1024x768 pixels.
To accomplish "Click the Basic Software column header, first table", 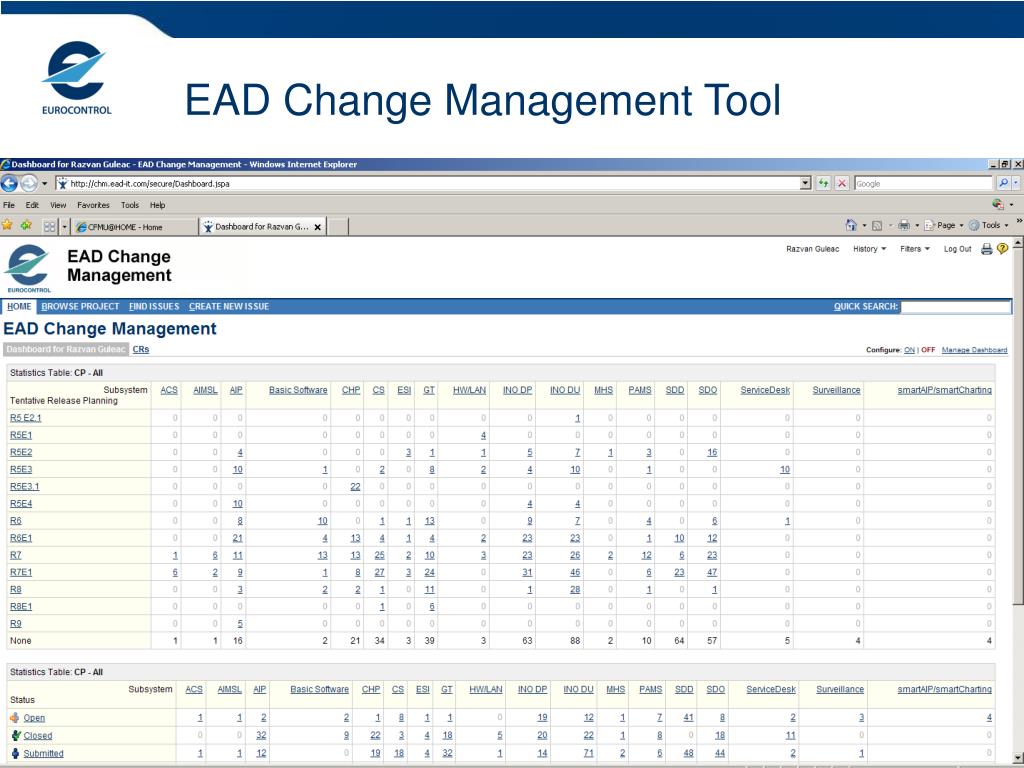I will (298, 390).
